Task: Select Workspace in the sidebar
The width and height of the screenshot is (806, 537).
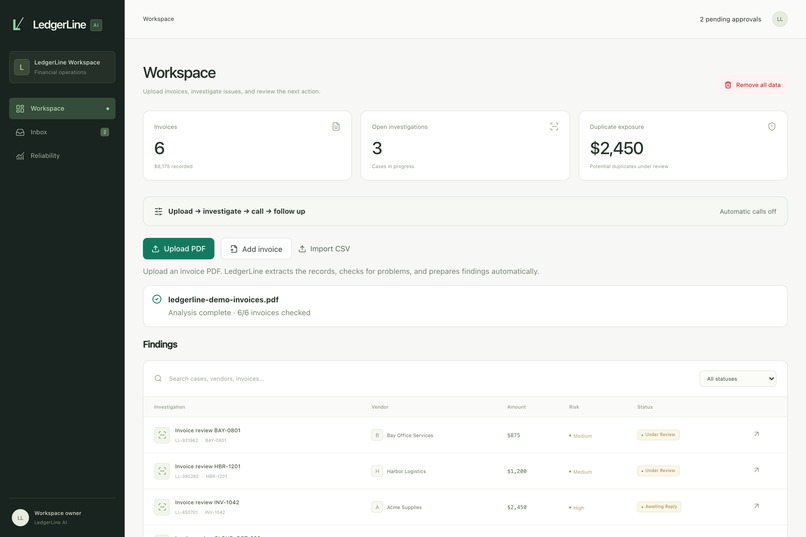Action: click(x=62, y=108)
